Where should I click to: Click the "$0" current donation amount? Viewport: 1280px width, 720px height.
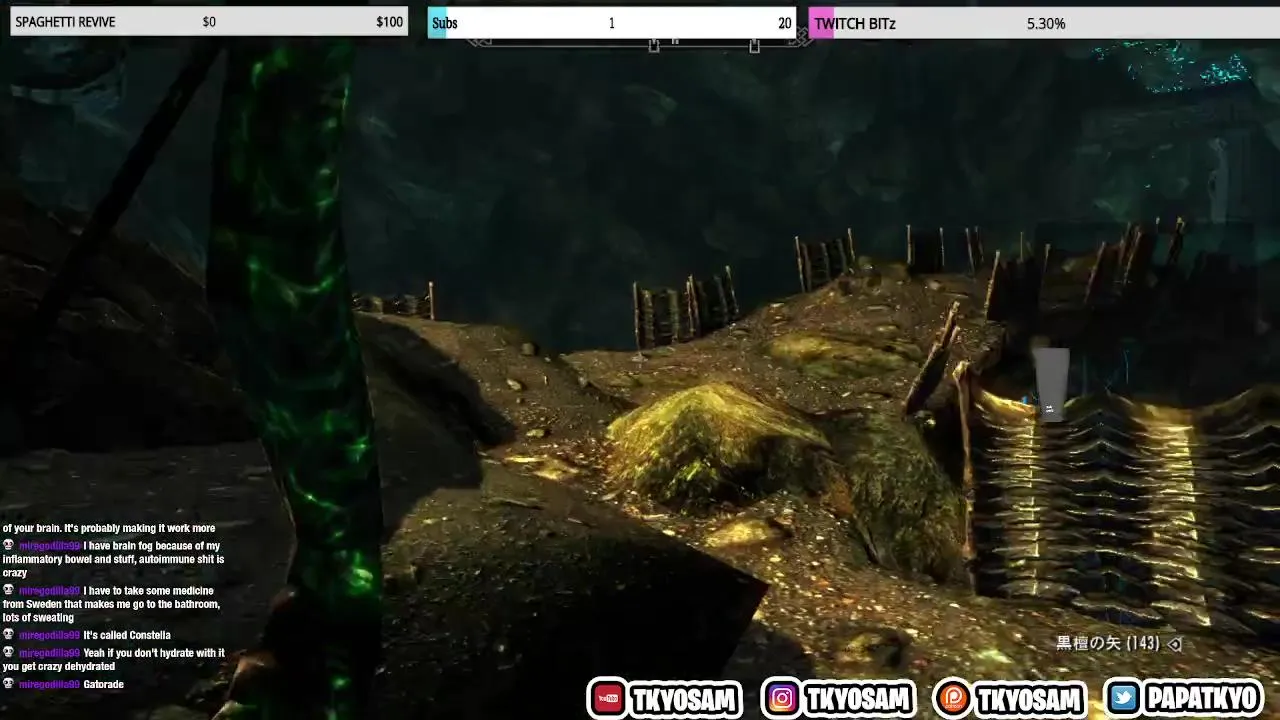pos(209,22)
